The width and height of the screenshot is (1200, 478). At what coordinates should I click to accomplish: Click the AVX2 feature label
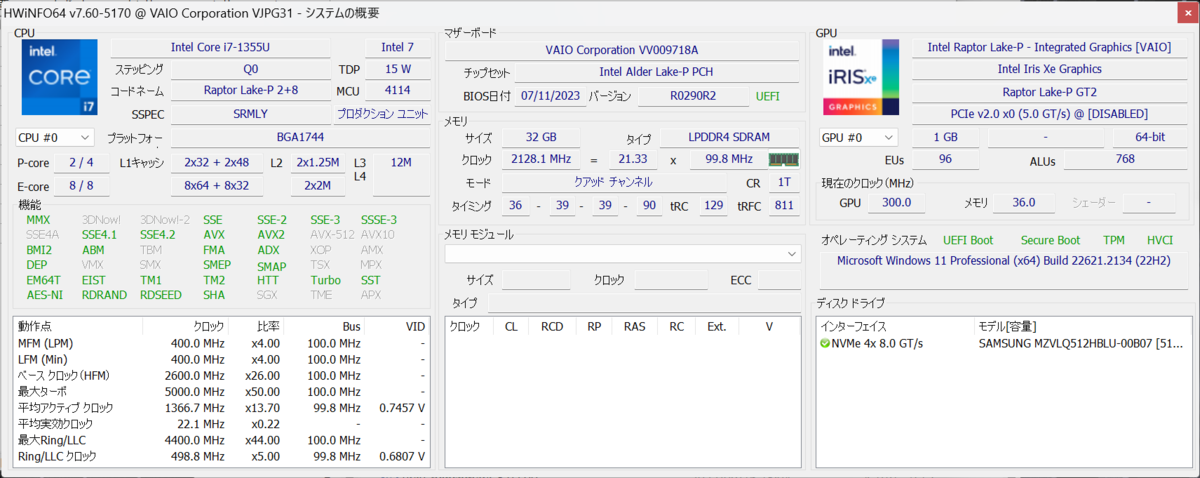[270, 235]
